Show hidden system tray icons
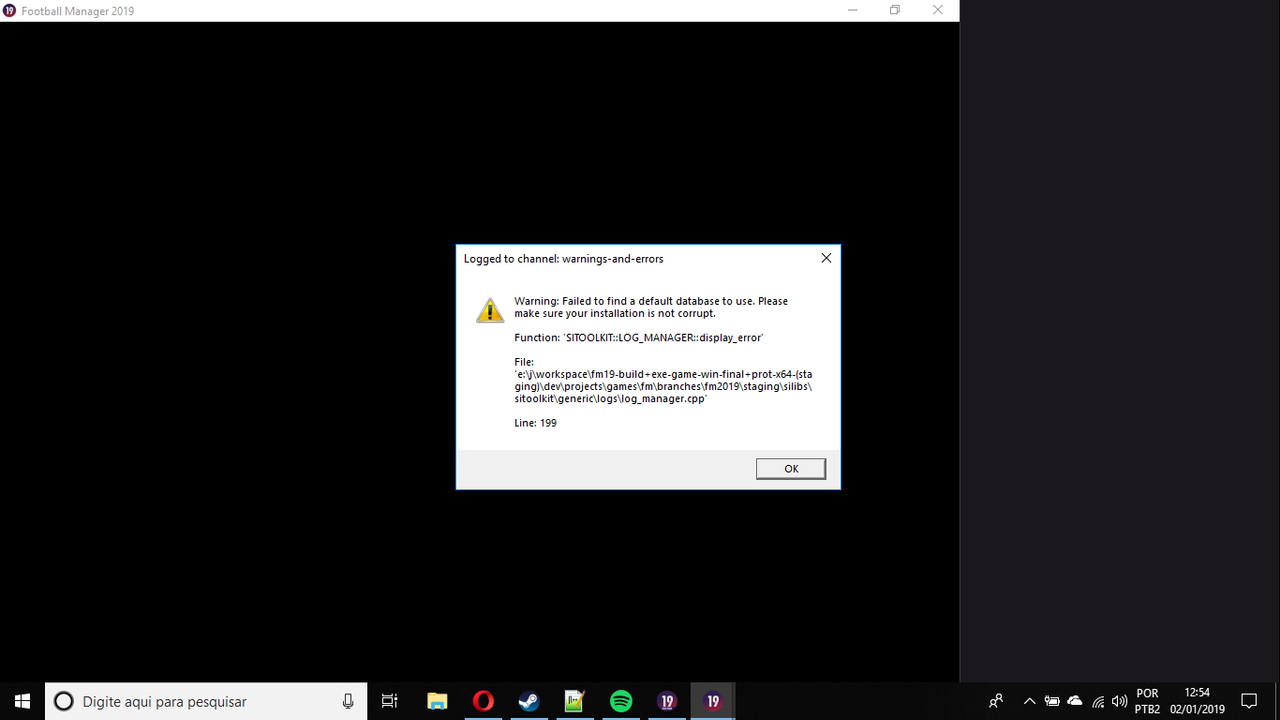The width and height of the screenshot is (1280, 720). coord(1029,701)
